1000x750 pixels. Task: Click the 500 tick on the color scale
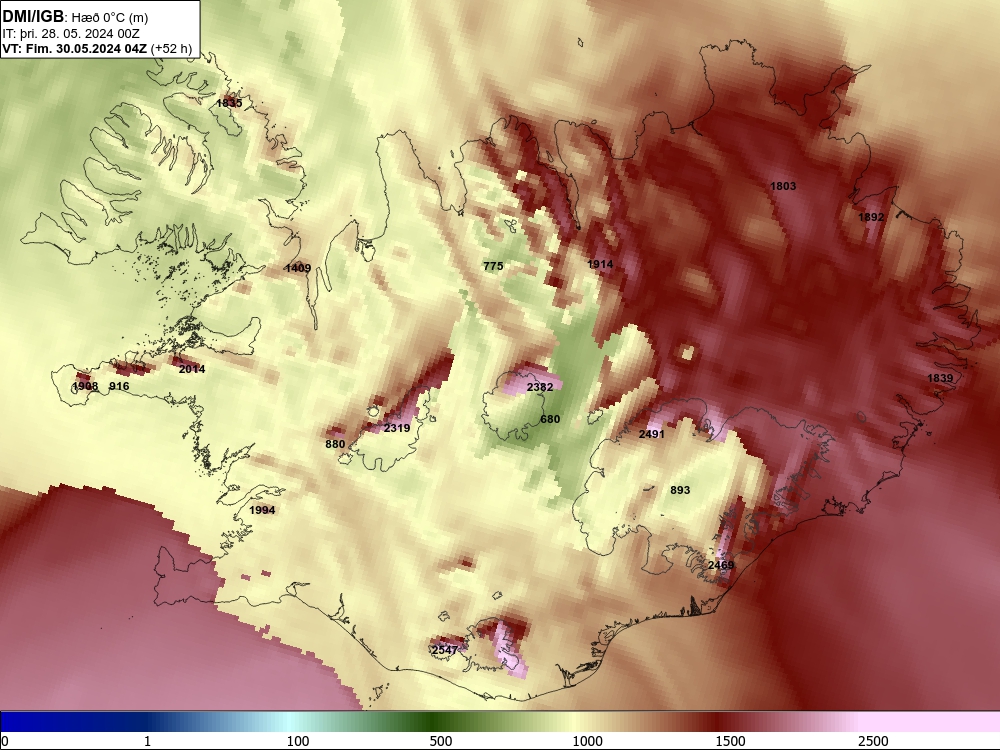click(441, 740)
